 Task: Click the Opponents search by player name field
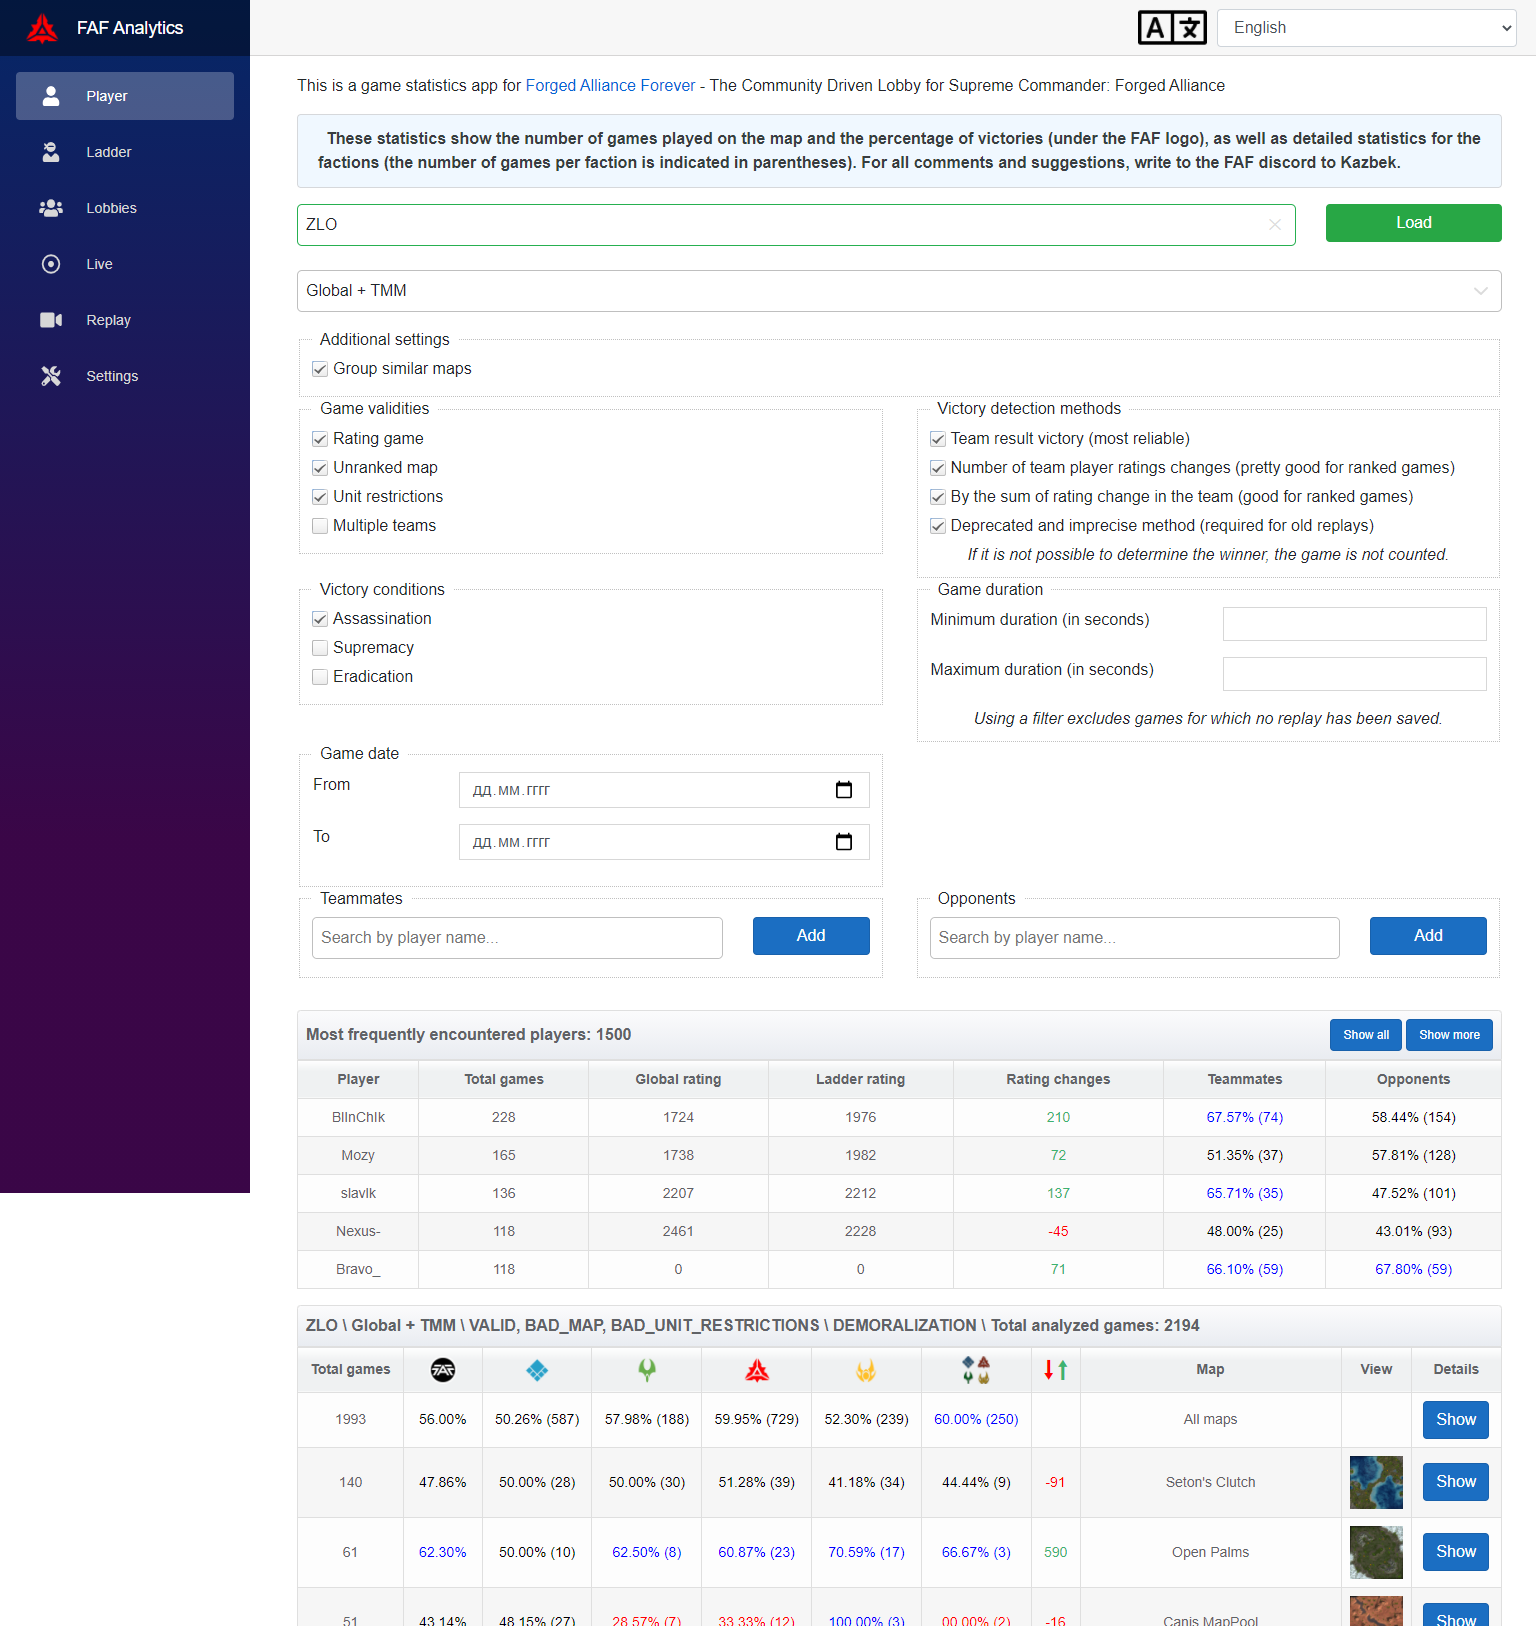(1135, 938)
